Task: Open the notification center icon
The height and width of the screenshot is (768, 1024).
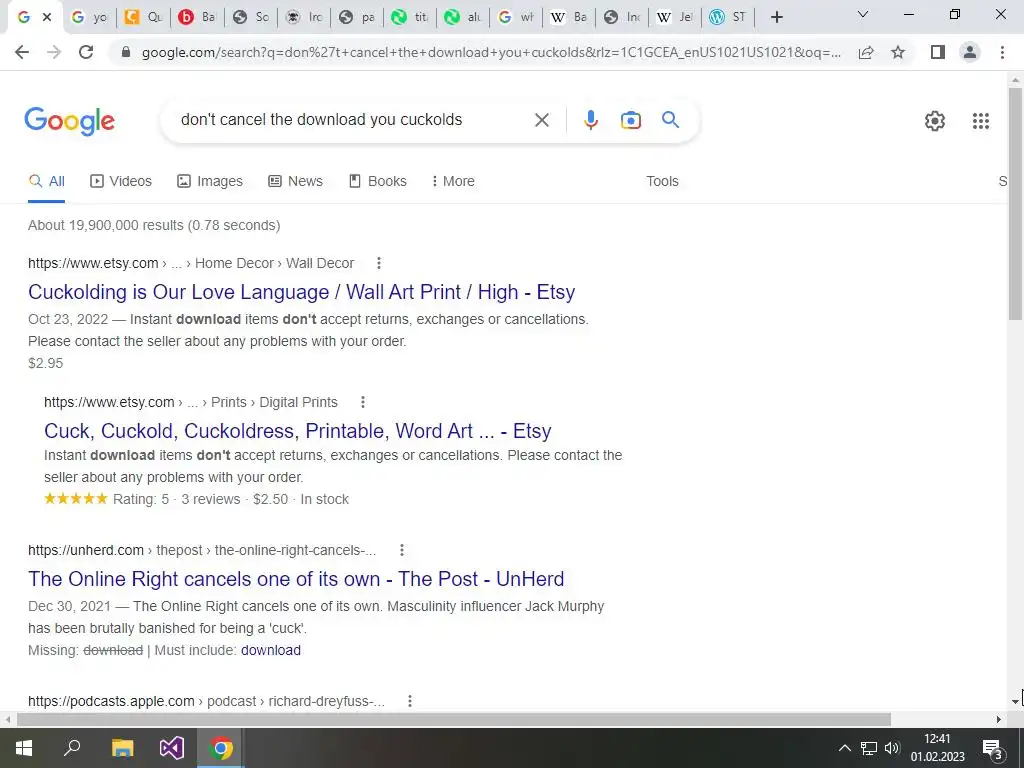Action: coord(992,748)
